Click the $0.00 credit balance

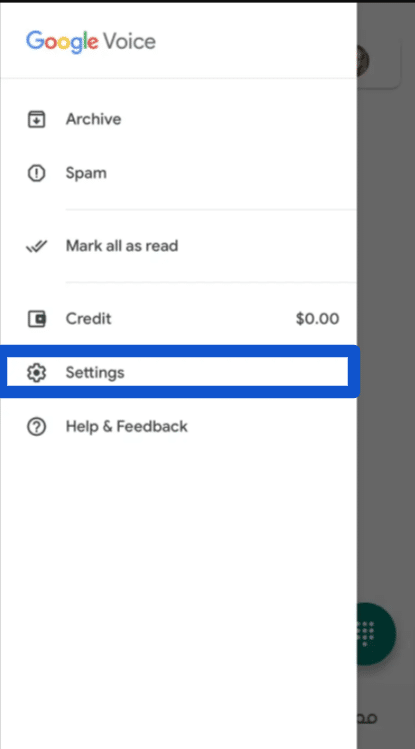coord(318,319)
